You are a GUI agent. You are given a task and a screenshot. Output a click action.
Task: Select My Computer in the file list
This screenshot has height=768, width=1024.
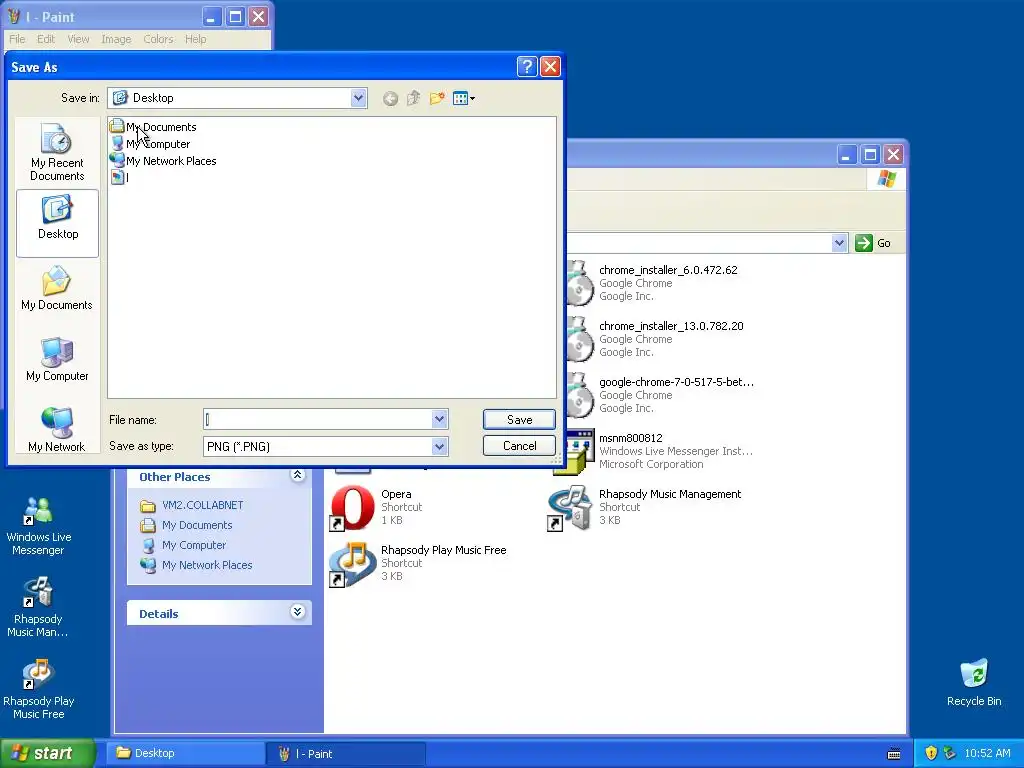151,144
